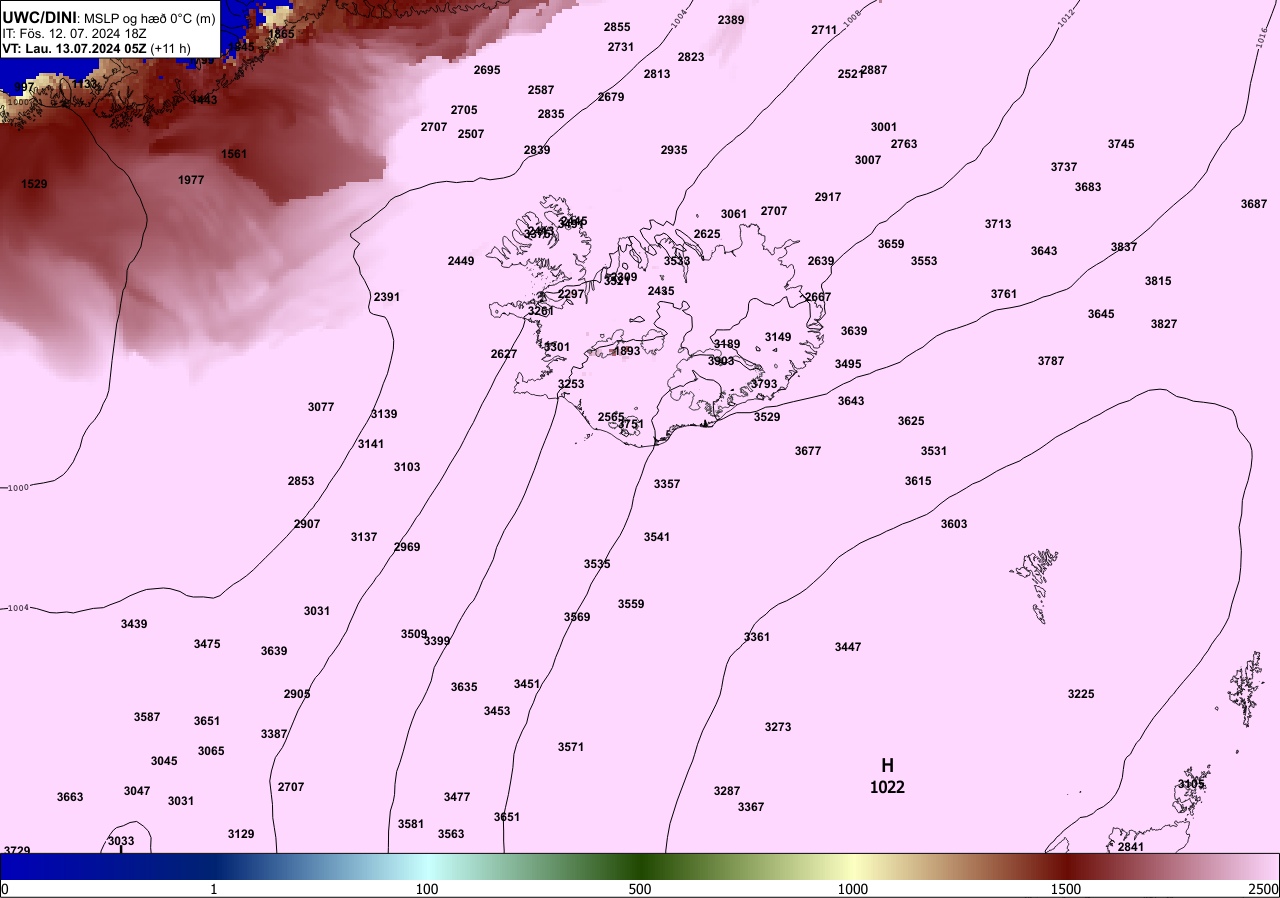Click the height value 3103
The width and height of the screenshot is (1280, 898).
407,467
